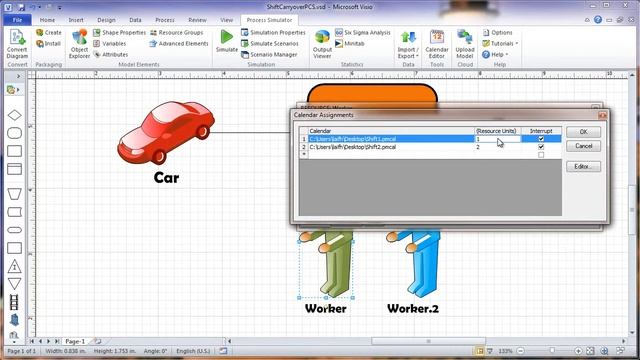Click the Convert Diagram icon
This screenshot has width=640, height=360.
point(17,44)
